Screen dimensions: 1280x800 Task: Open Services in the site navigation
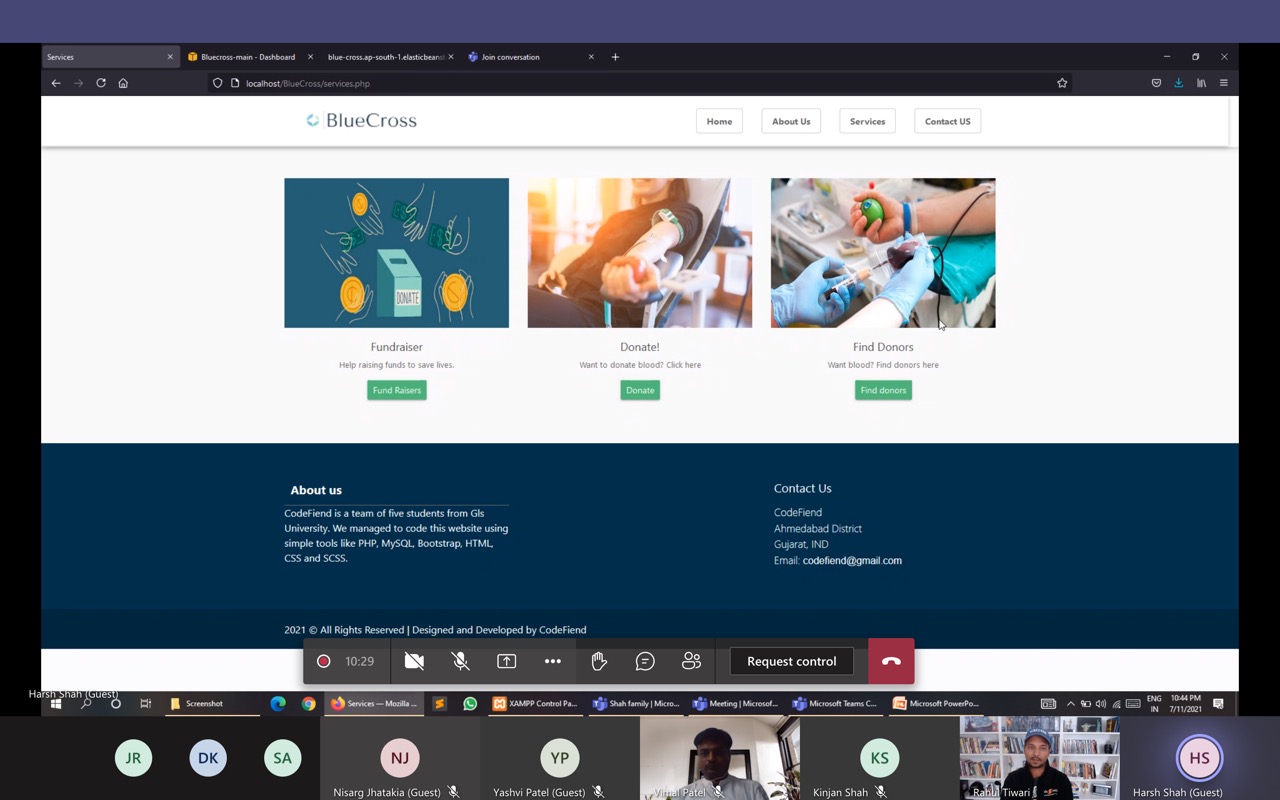(x=867, y=121)
